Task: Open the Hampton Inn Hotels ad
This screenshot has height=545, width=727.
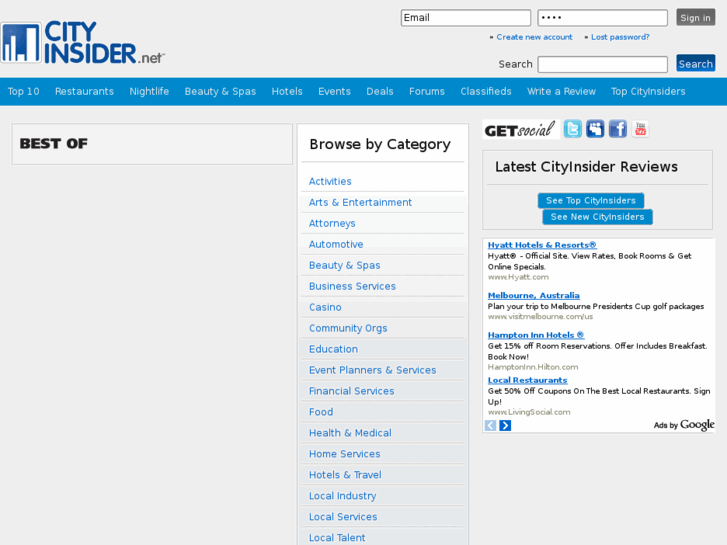Action: (x=536, y=335)
